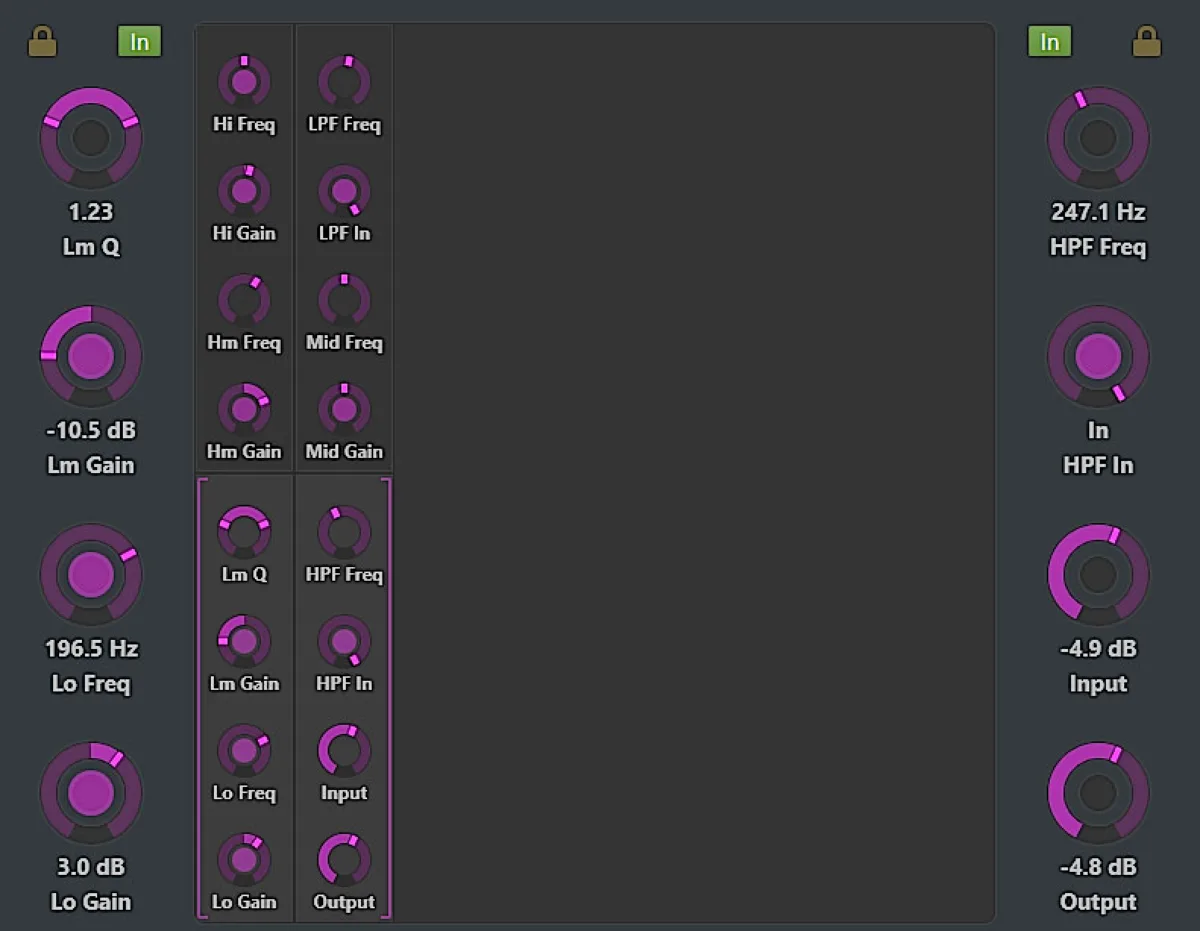Click the 196.5 Hz value

(x=91, y=648)
